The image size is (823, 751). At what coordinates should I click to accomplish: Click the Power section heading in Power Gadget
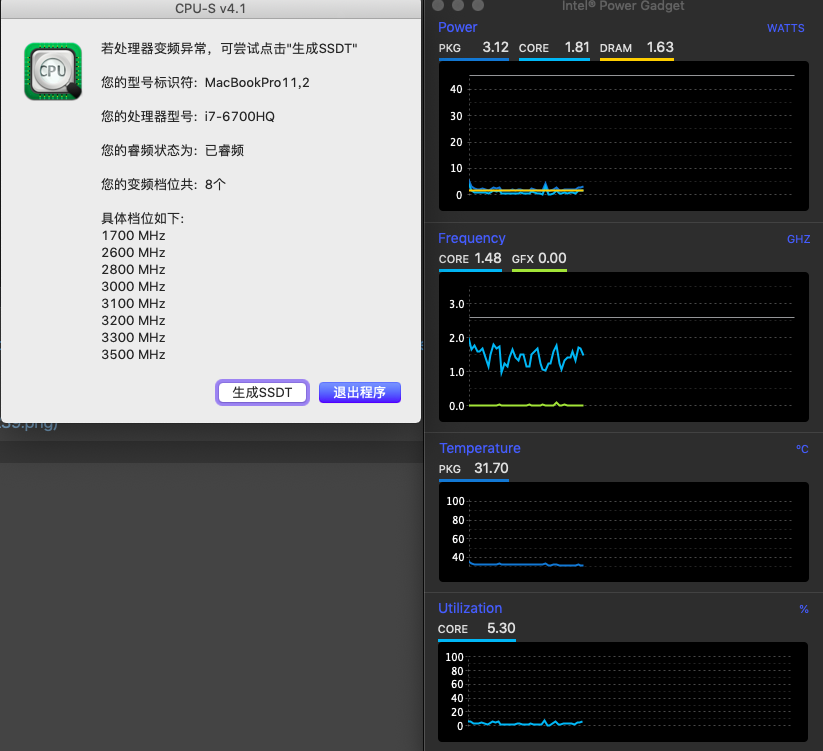pos(458,27)
